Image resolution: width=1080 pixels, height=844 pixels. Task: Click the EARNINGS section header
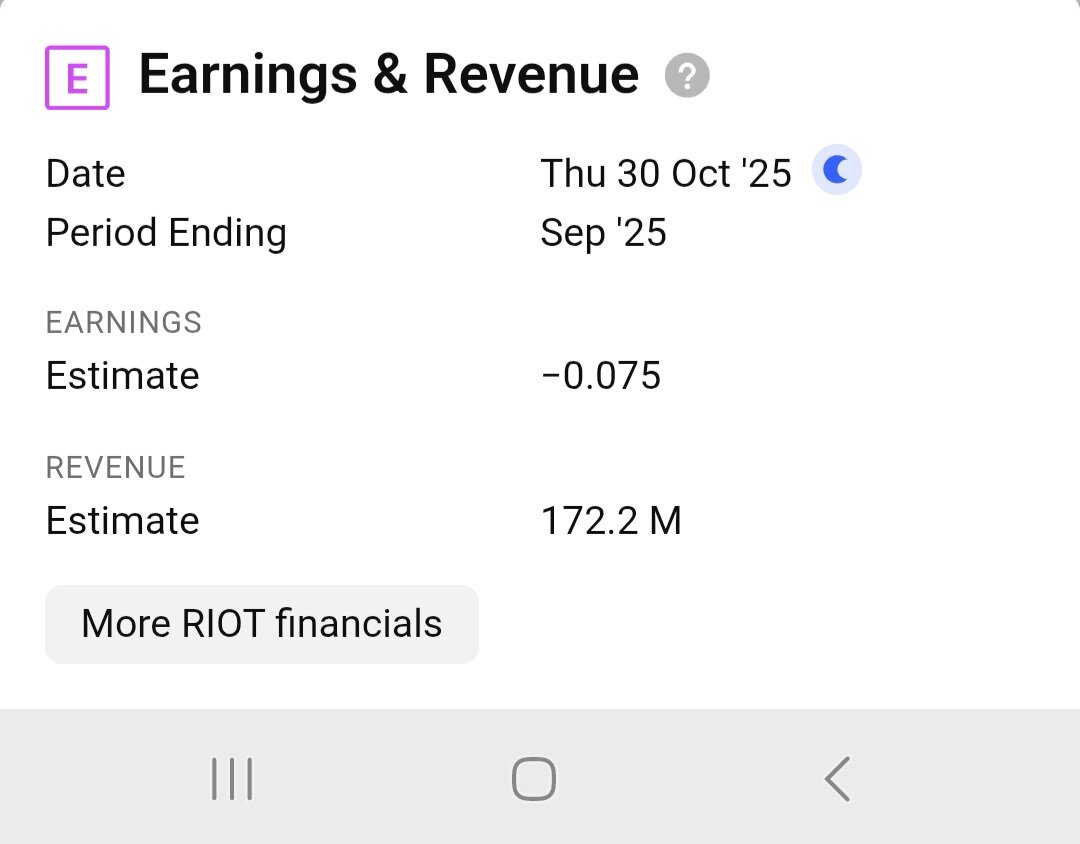[124, 322]
